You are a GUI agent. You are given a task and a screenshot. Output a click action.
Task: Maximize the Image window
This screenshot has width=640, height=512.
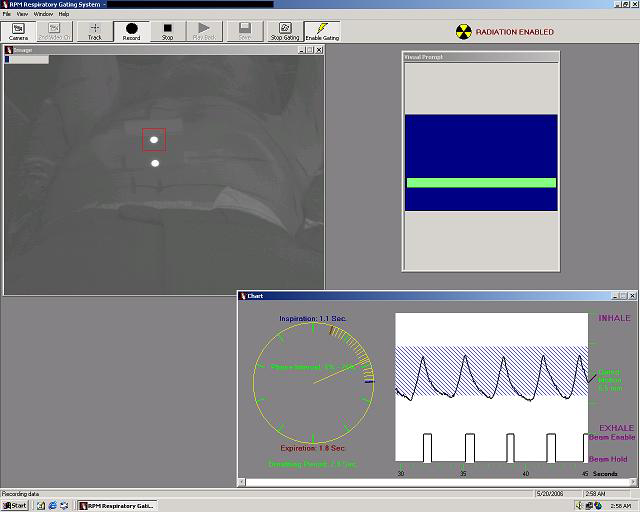pos(310,50)
